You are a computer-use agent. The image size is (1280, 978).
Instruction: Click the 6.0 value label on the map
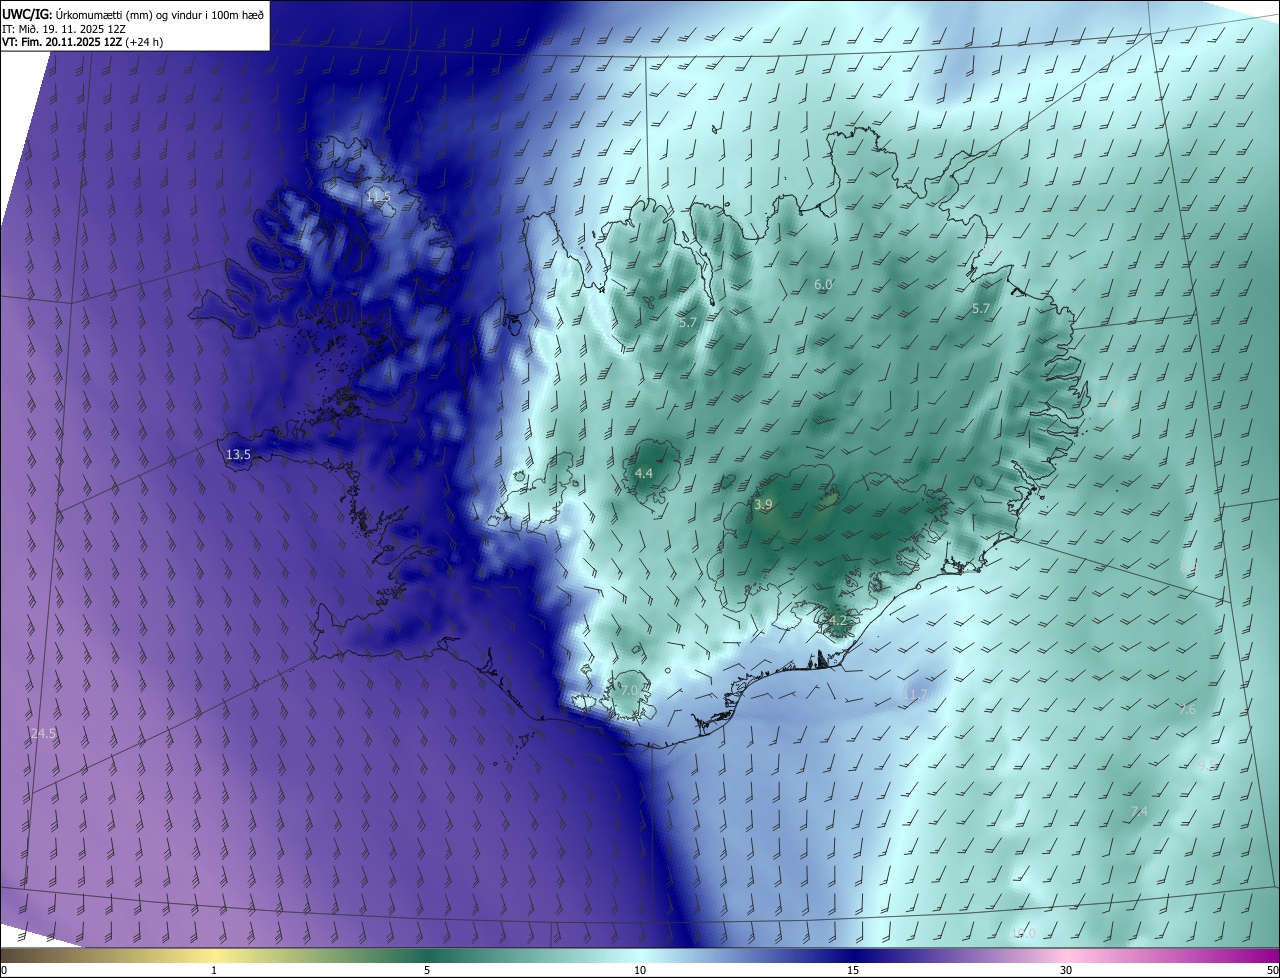click(x=823, y=285)
